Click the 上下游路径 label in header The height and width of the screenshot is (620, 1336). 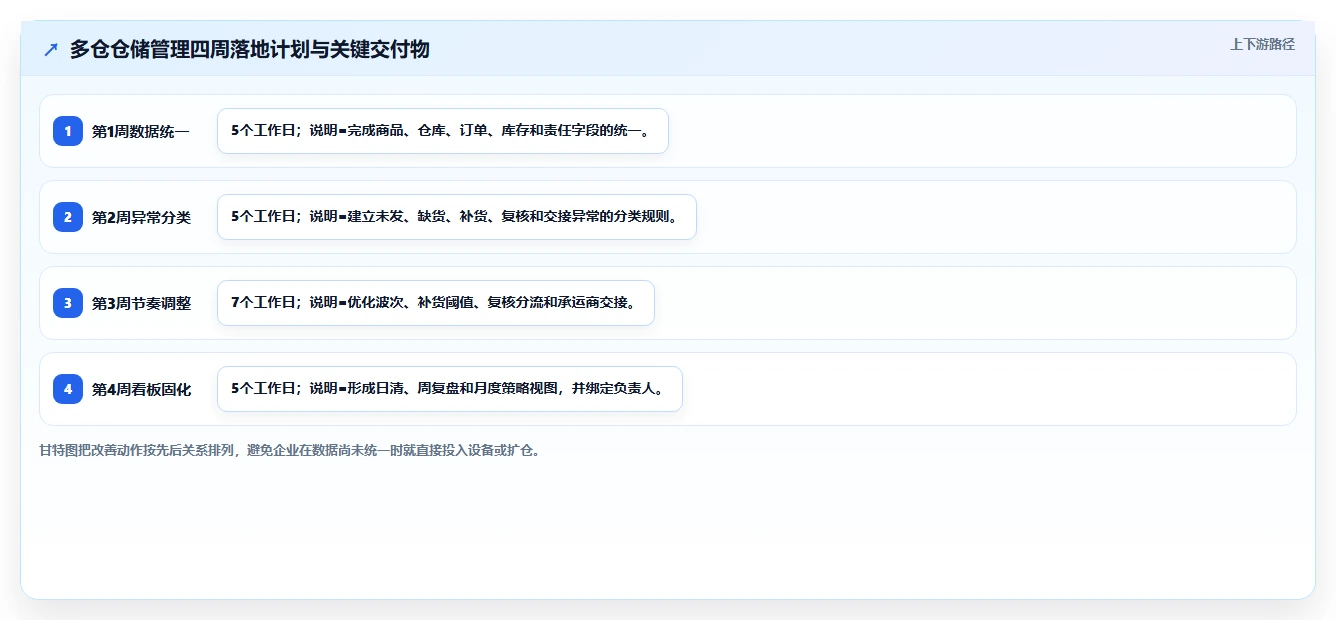pyautogui.click(x=1262, y=44)
